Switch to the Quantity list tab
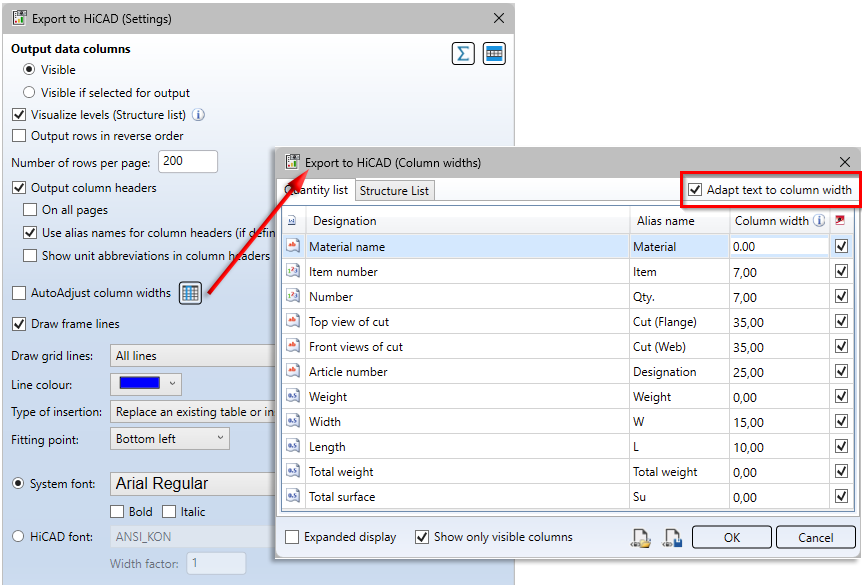 [317, 190]
